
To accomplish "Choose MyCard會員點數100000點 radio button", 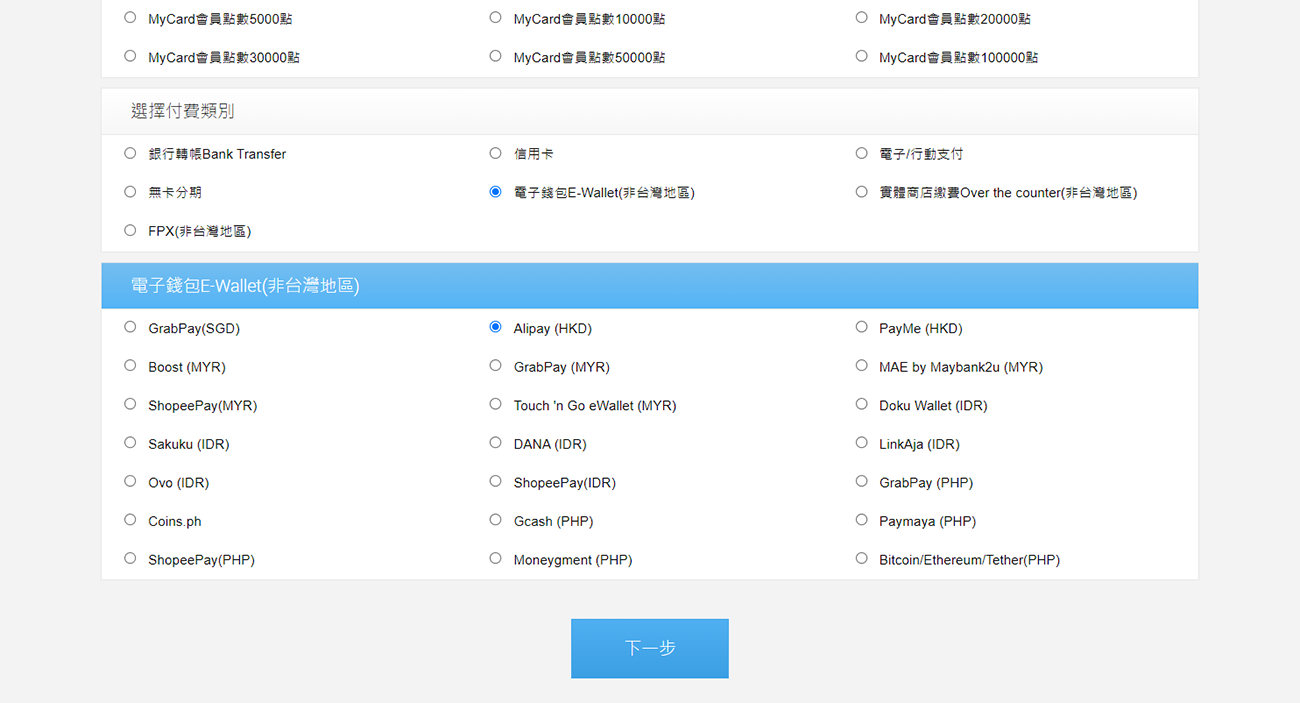I will click(861, 57).
